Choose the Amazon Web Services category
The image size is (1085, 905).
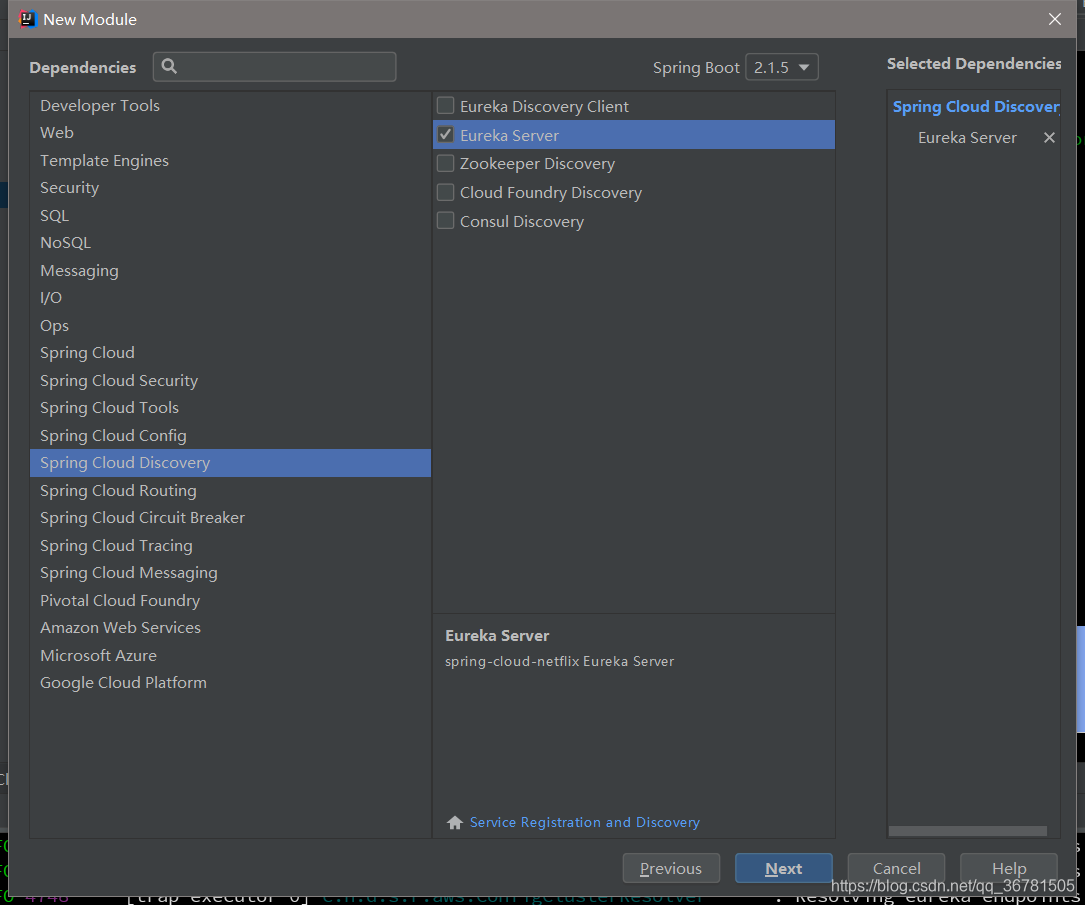(230, 628)
